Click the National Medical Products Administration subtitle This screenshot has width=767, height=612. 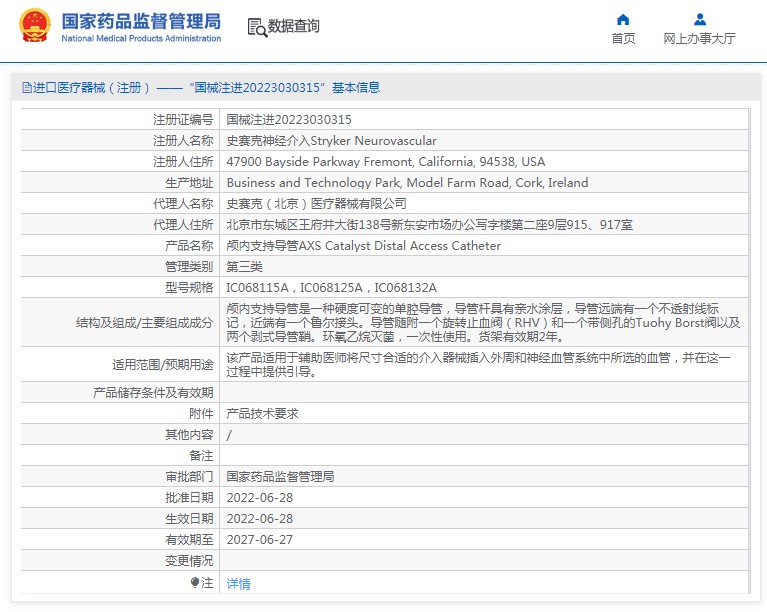[x=141, y=38]
